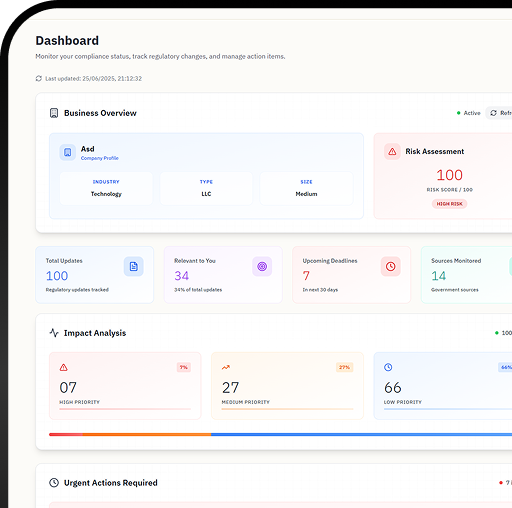Click the Total Updates document icon

[x=134, y=266]
